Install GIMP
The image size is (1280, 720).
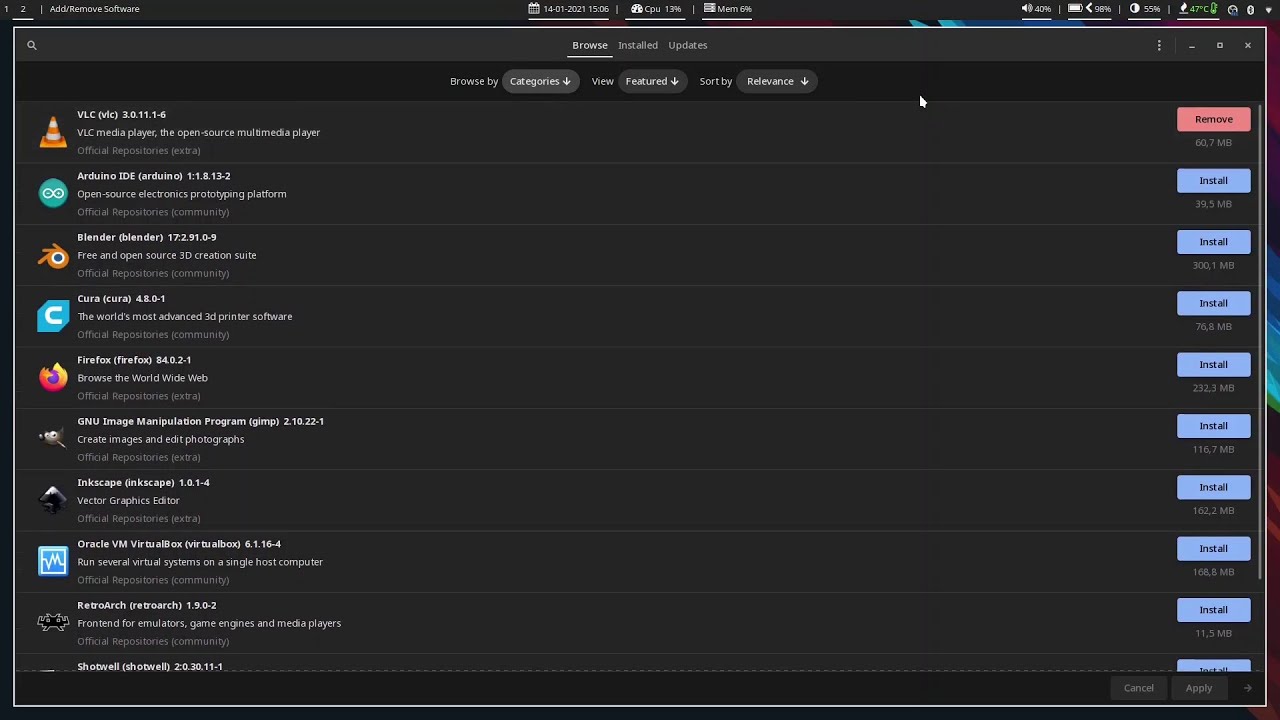click(1213, 426)
